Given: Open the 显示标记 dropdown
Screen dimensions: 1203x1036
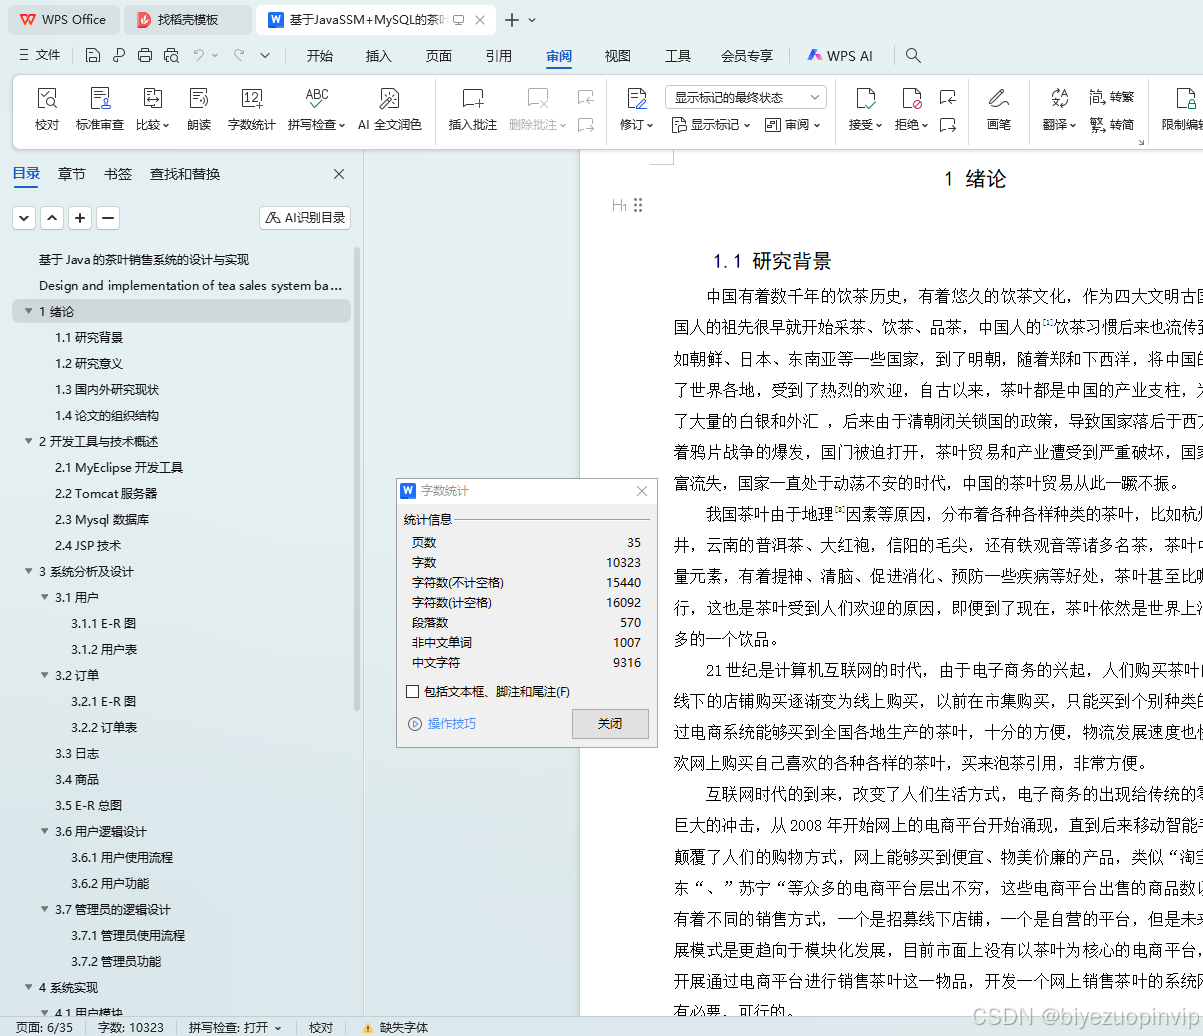Looking at the screenshot, I should click(x=710, y=124).
